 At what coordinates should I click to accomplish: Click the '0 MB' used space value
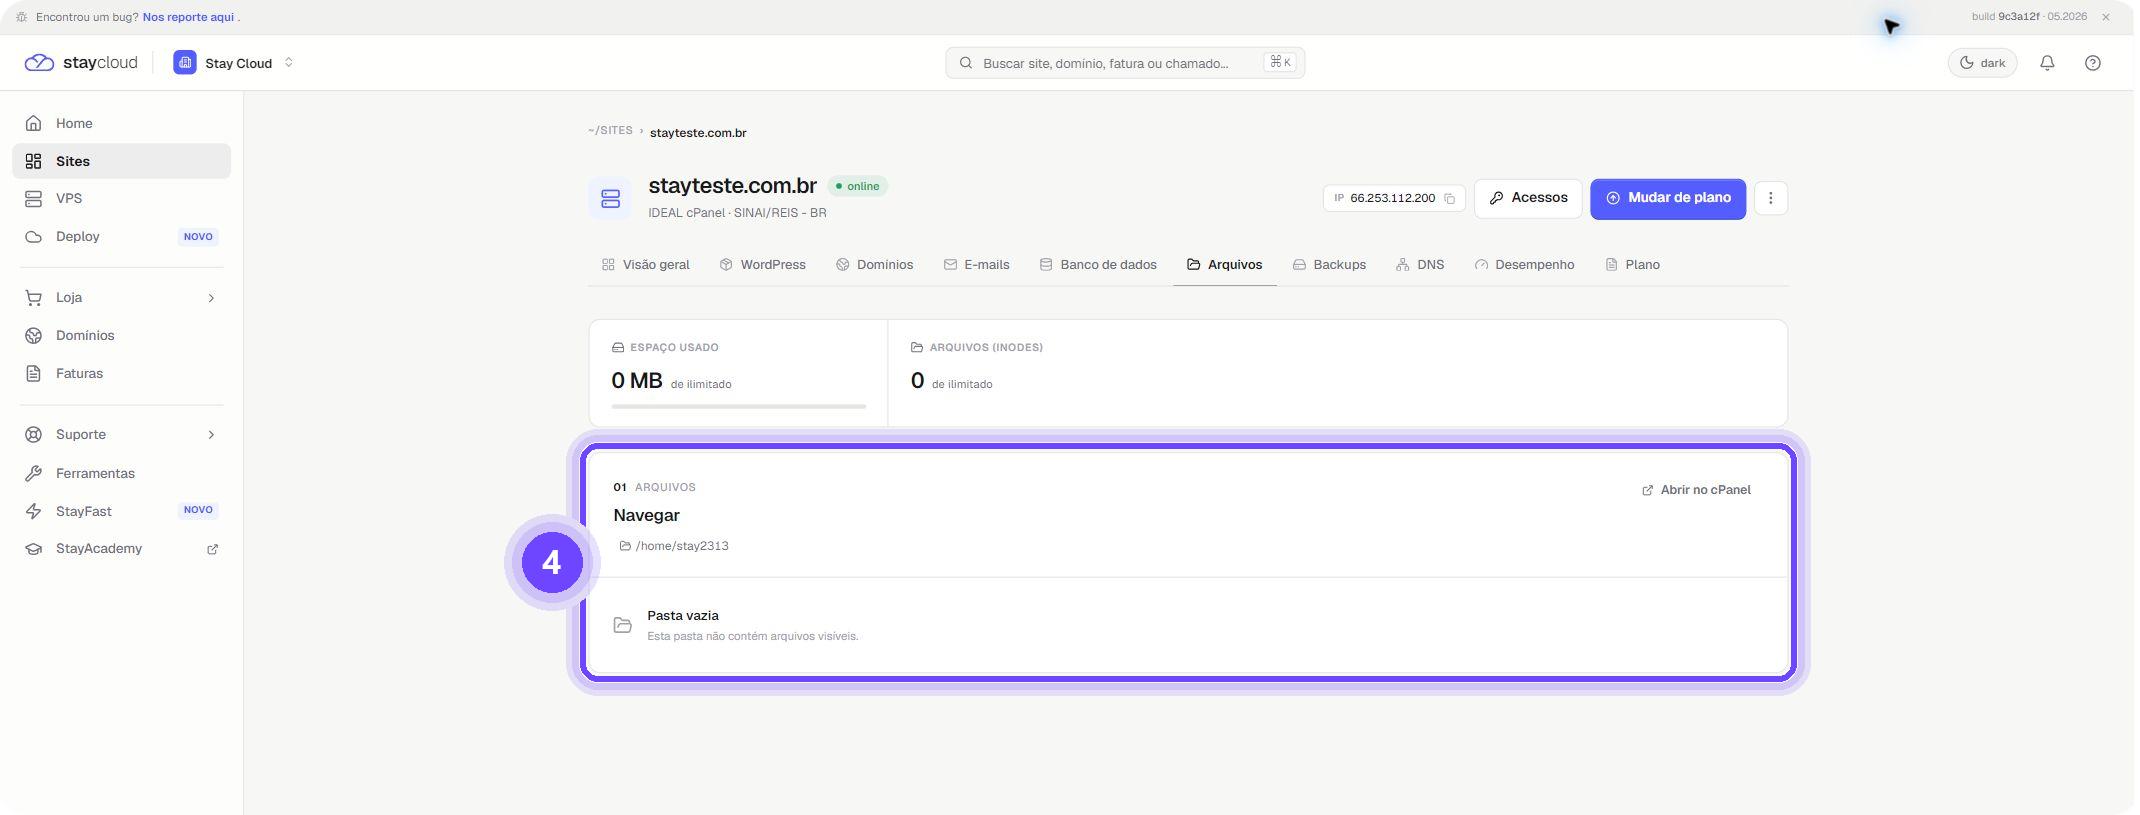tap(637, 381)
